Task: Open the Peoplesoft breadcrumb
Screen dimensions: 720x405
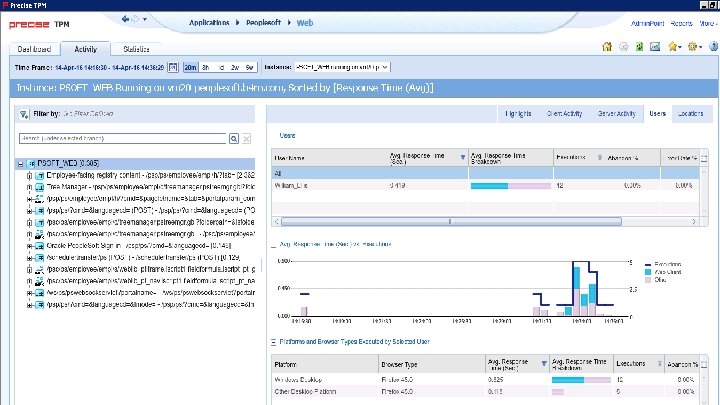Action: 263,22
